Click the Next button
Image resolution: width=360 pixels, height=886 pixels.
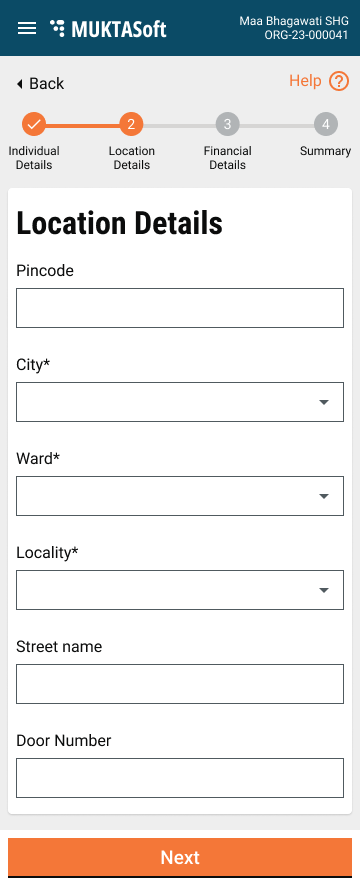180,858
